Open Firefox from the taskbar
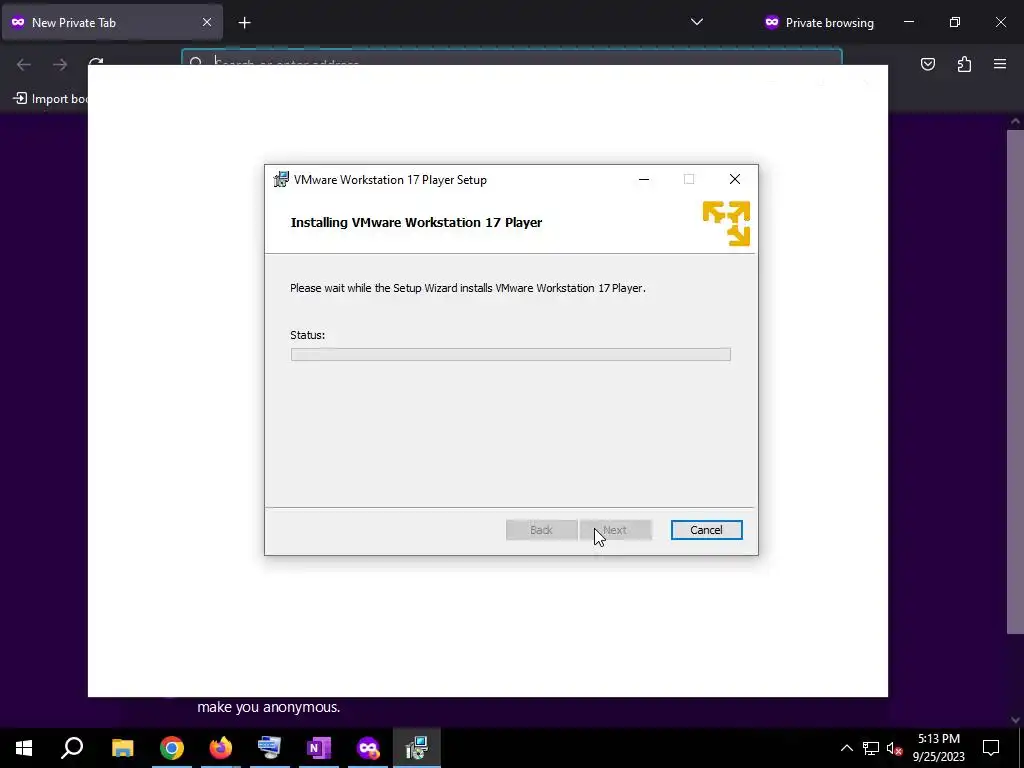Screen dimensions: 1024x768 (221, 748)
